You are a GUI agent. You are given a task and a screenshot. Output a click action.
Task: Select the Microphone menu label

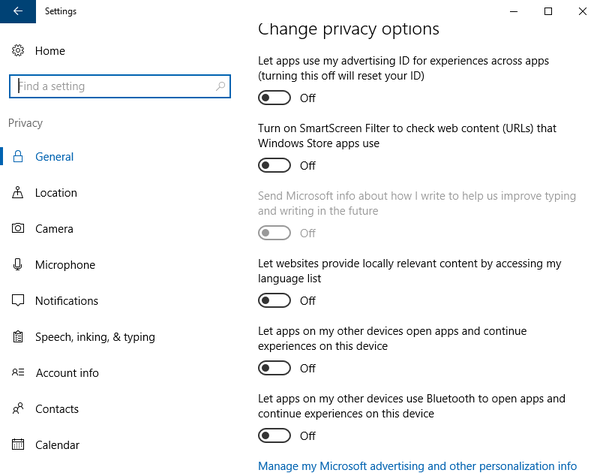pos(65,265)
